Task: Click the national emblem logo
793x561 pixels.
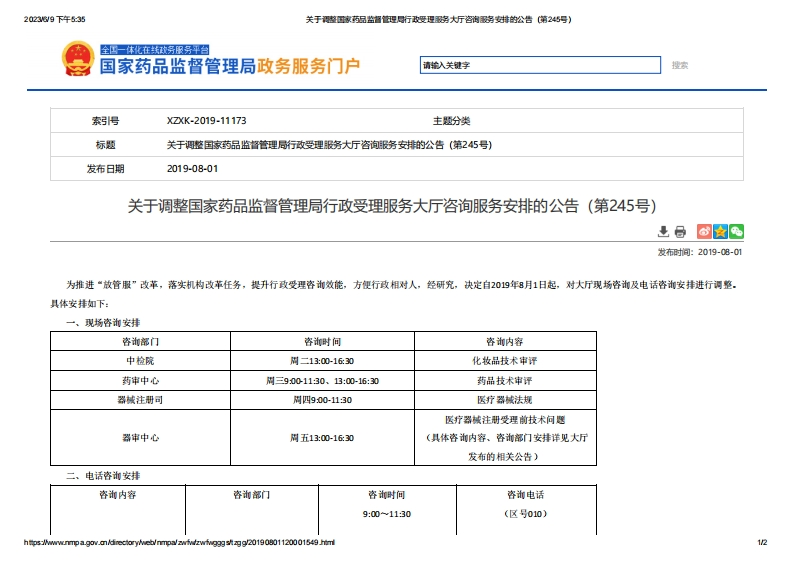Action: [75, 60]
